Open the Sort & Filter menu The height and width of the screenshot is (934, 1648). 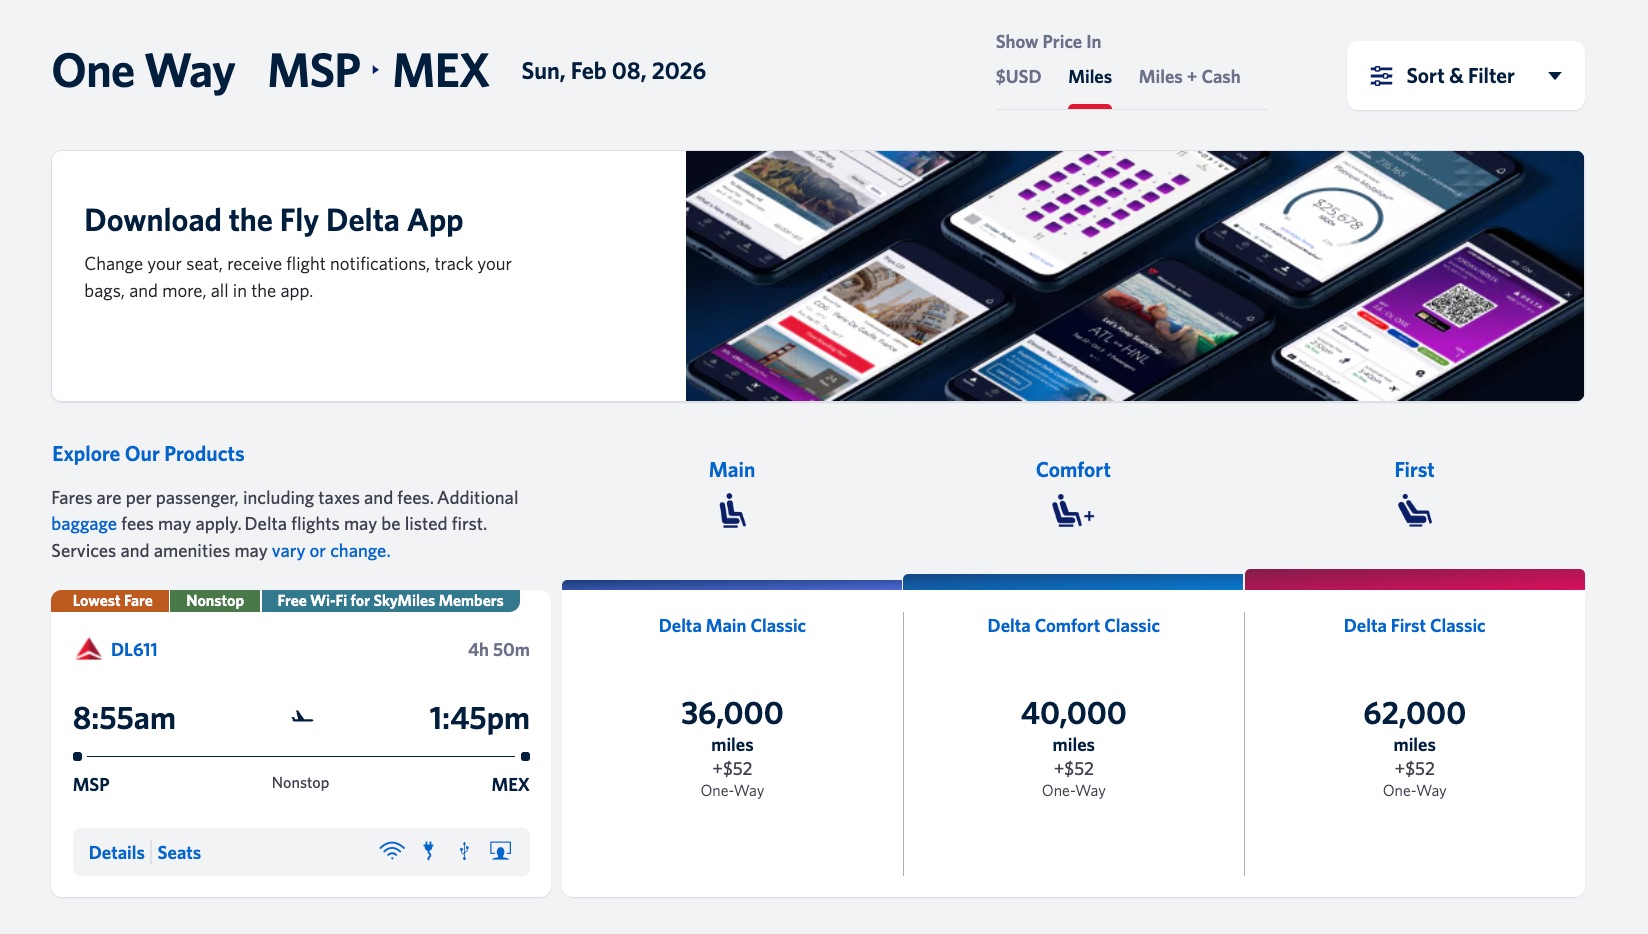pos(1465,76)
